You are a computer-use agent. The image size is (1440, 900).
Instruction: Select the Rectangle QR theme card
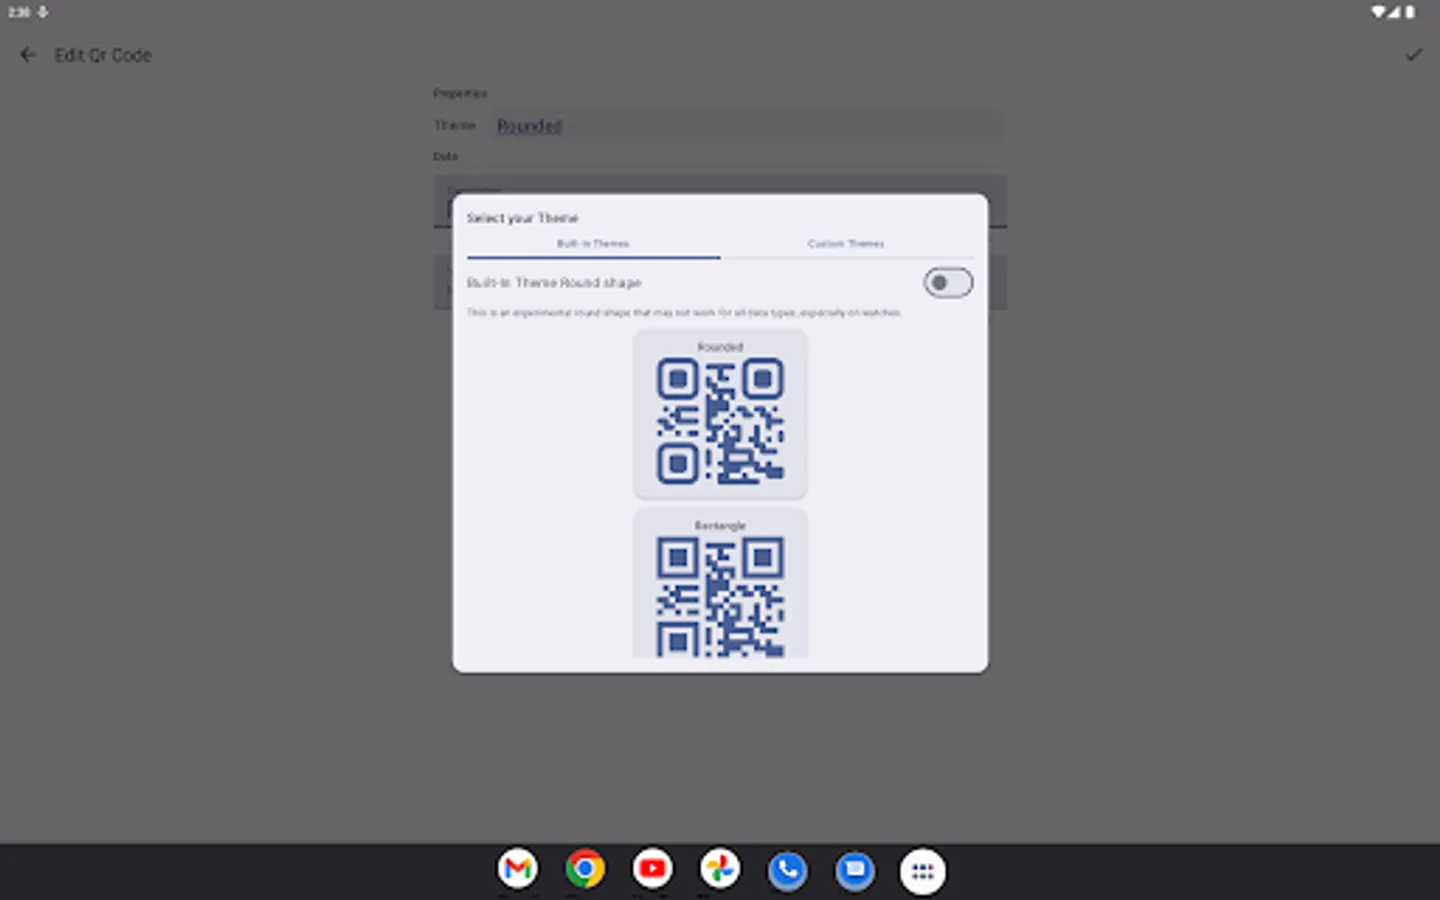(x=720, y=583)
